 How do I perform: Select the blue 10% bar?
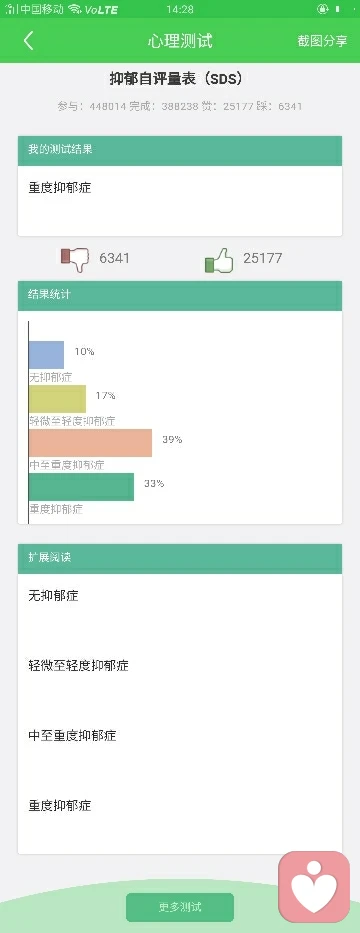point(46,355)
